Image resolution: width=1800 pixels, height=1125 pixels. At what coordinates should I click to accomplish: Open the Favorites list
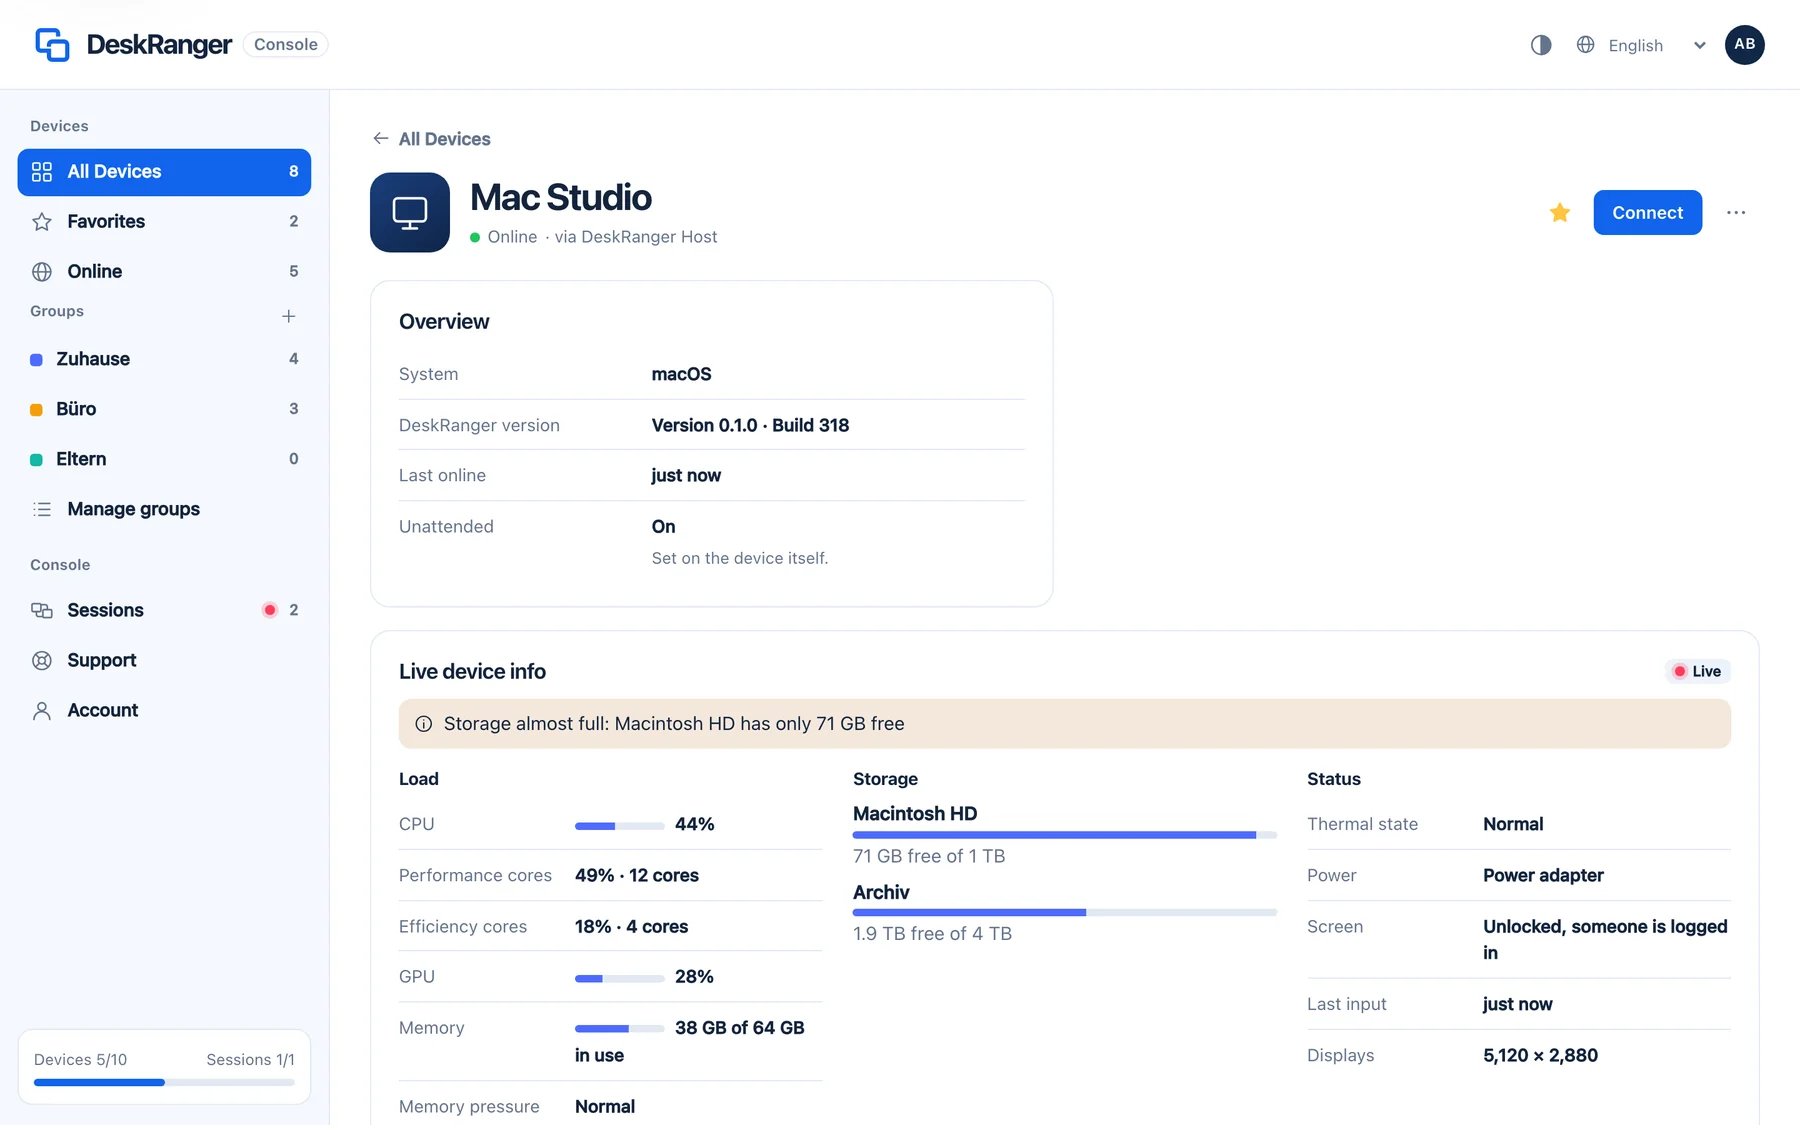point(164,222)
